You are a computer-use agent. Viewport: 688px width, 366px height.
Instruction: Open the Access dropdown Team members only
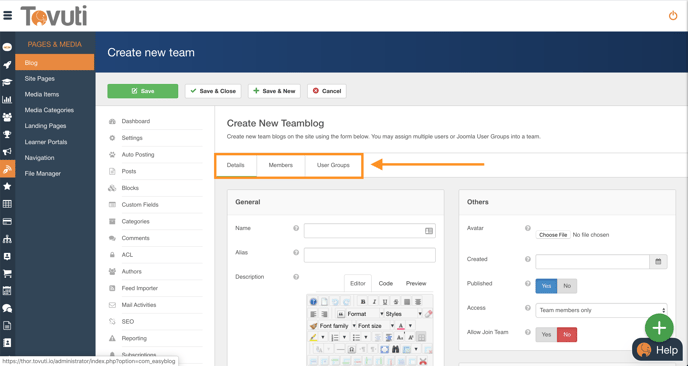click(x=601, y=310)
